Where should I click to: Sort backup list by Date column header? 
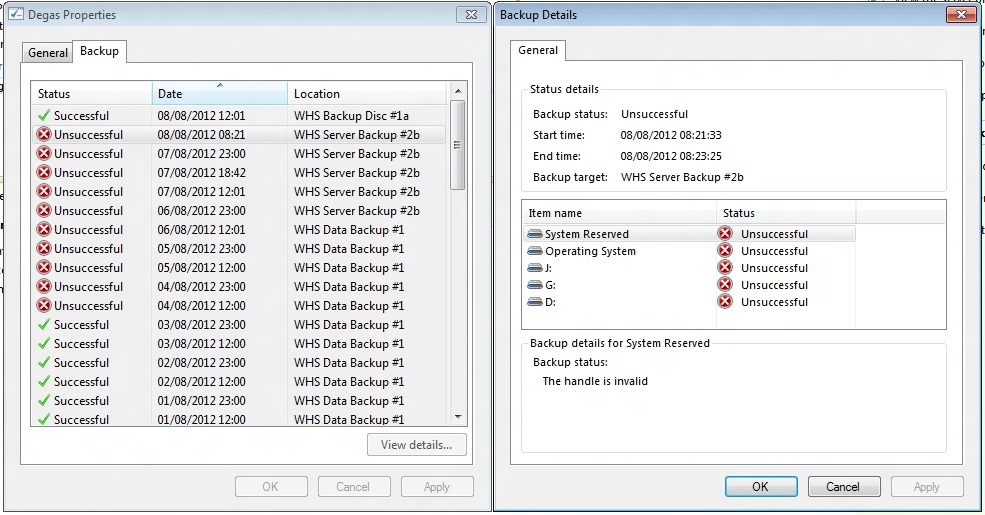tap(219, 94)
